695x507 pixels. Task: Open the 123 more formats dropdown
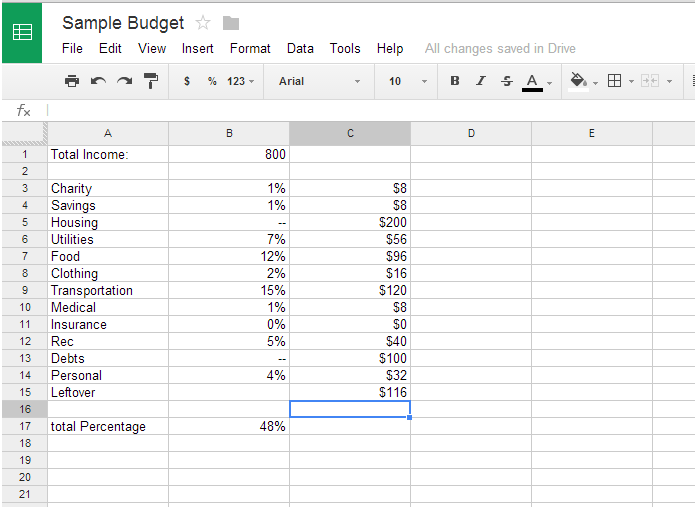(x=240, y=81)
